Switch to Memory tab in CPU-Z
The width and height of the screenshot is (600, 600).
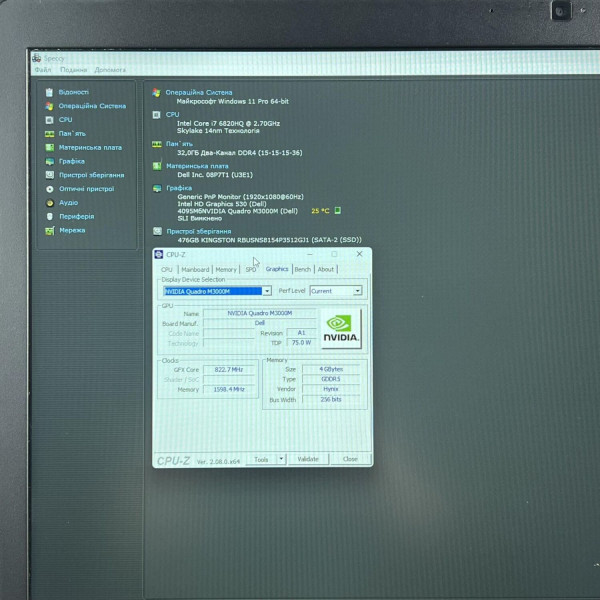point(226,269)
